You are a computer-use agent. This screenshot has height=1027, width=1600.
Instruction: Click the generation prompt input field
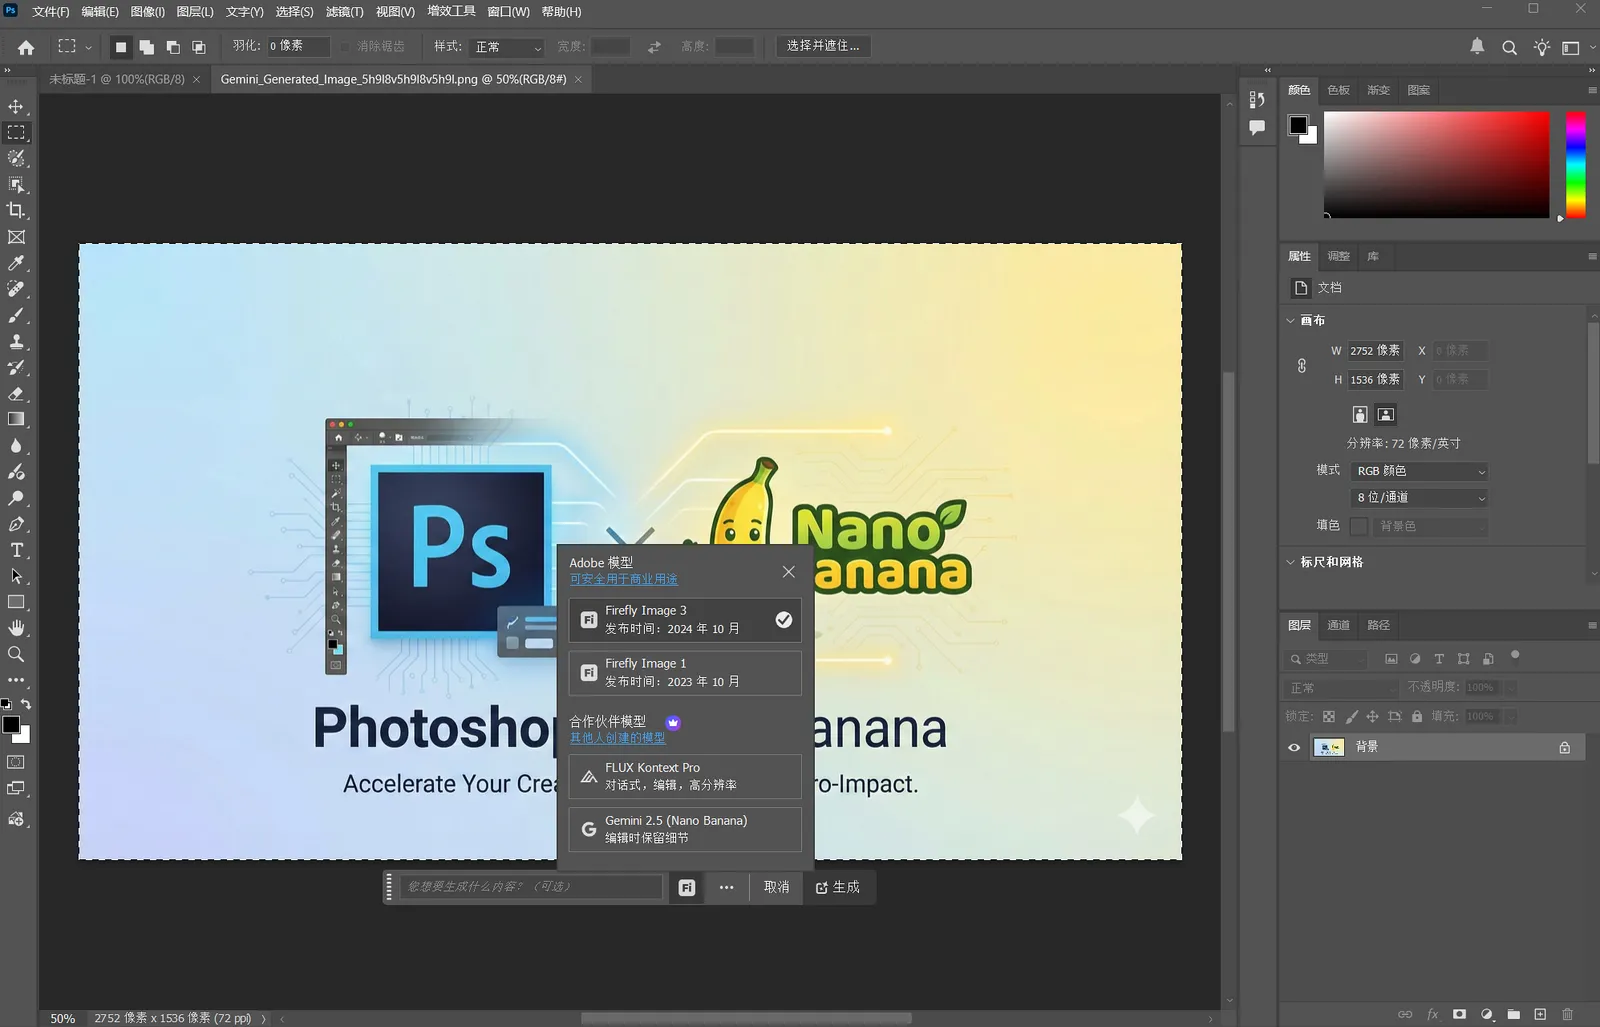(x=530, y=886)
